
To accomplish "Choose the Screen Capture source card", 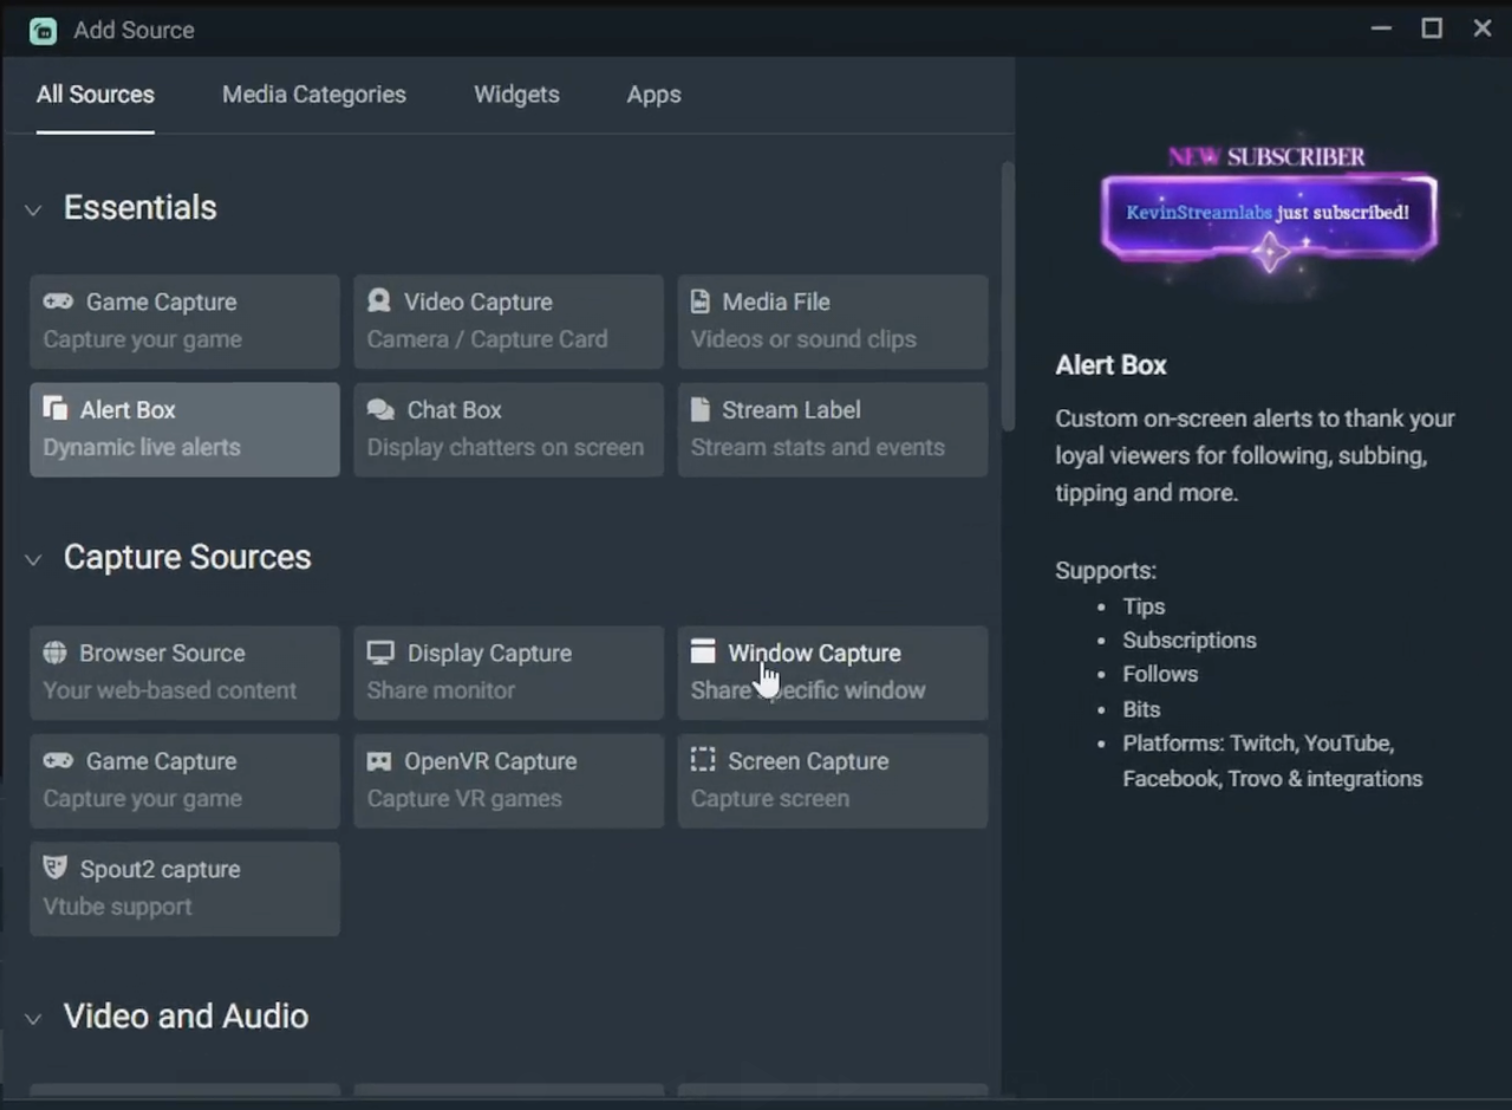I will [x=832, y=781].
